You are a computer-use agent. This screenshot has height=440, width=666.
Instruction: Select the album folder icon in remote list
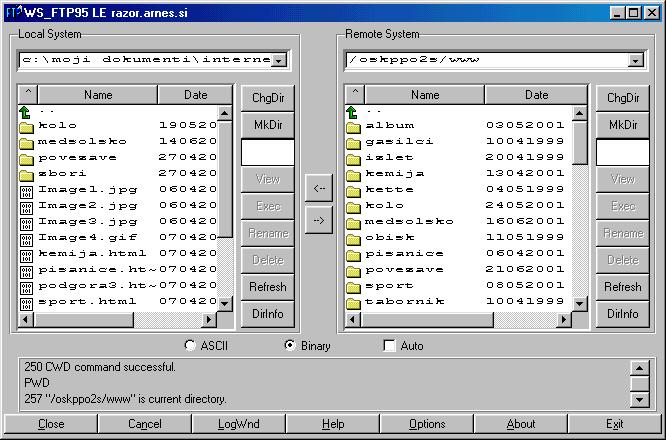(x=354, y=126)
